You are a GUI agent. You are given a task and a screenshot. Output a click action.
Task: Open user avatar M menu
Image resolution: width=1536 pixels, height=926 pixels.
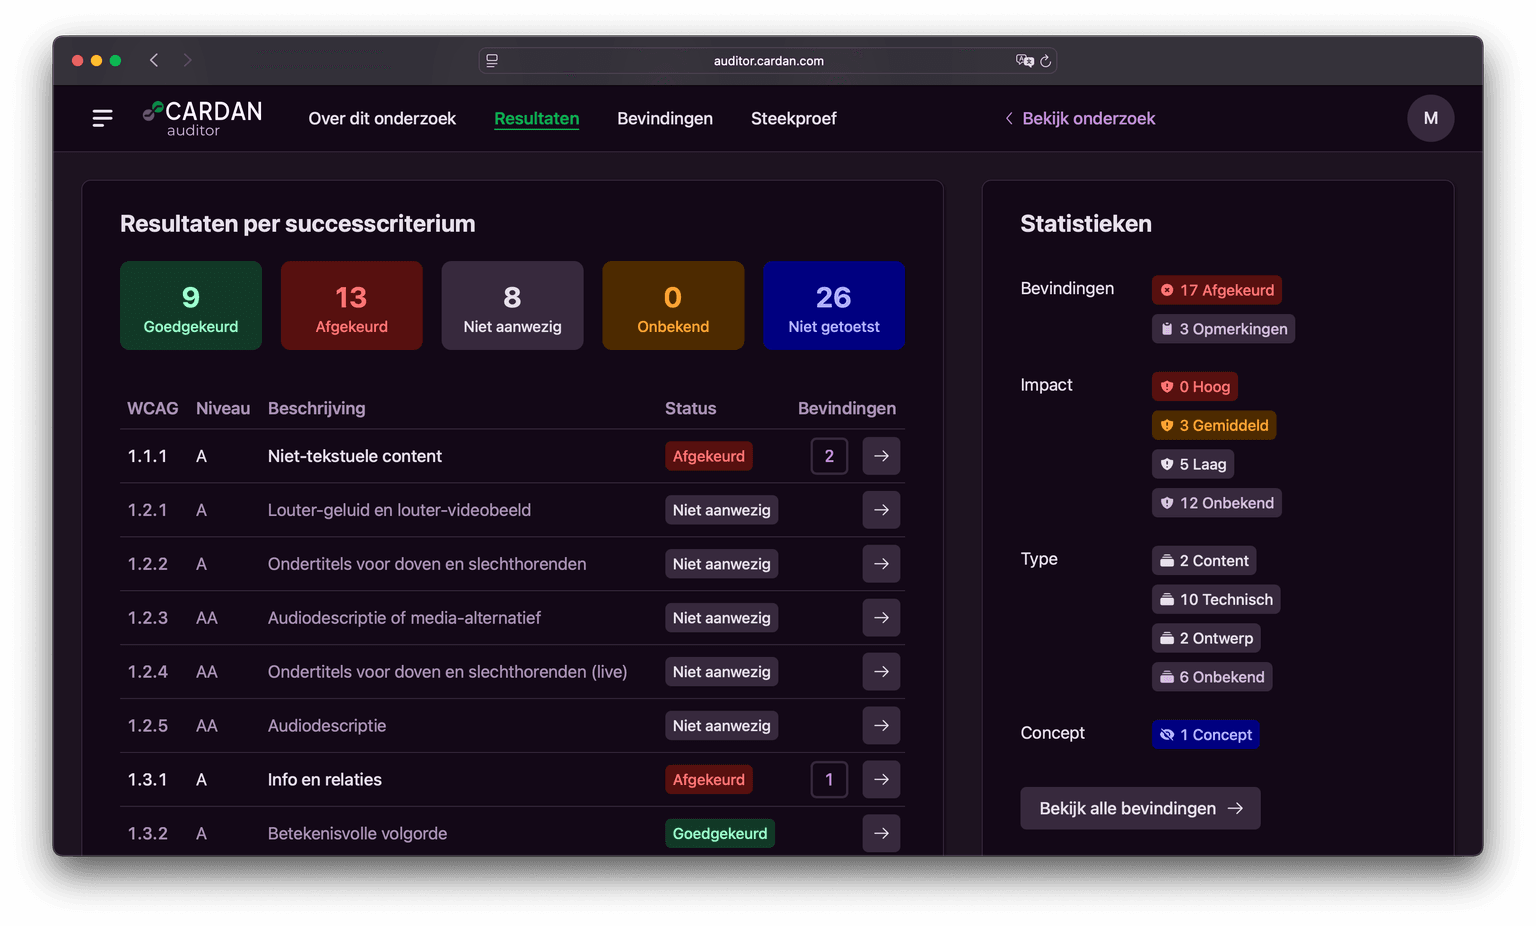[x=1431, y=118]
